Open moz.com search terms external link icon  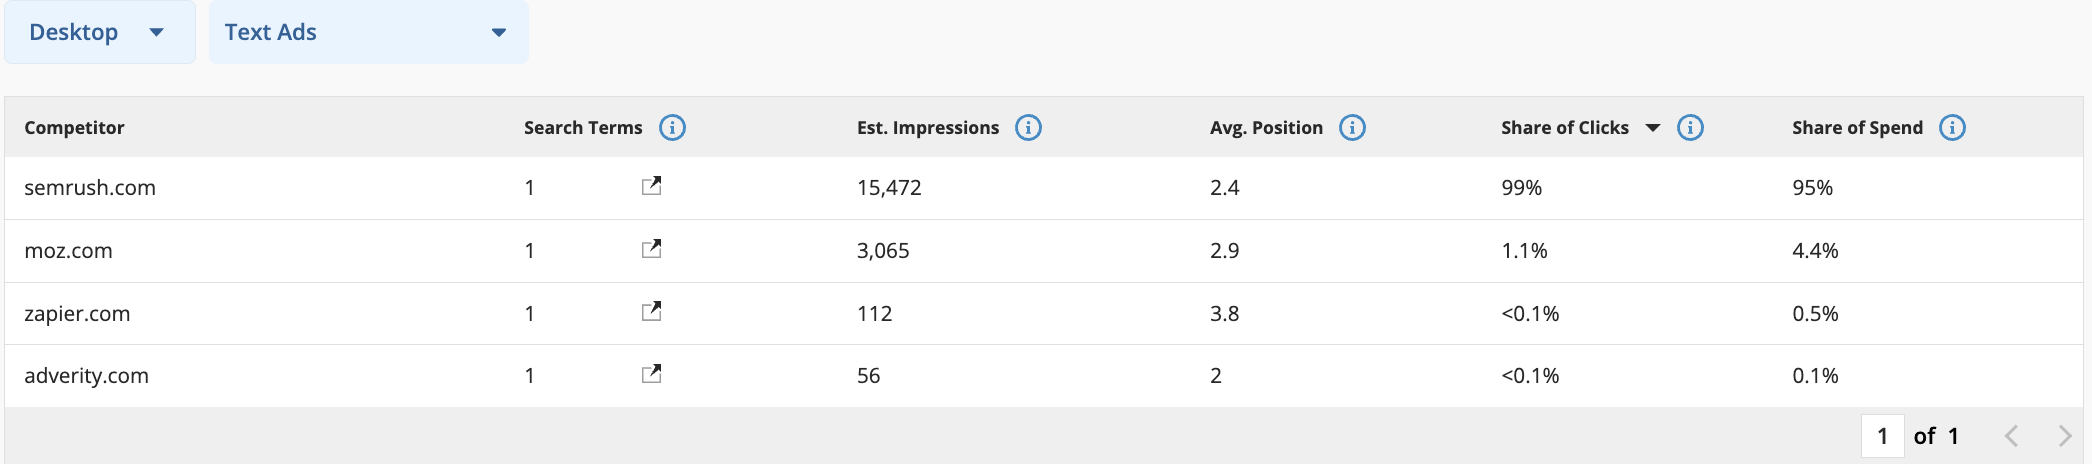tap(652, 249)
